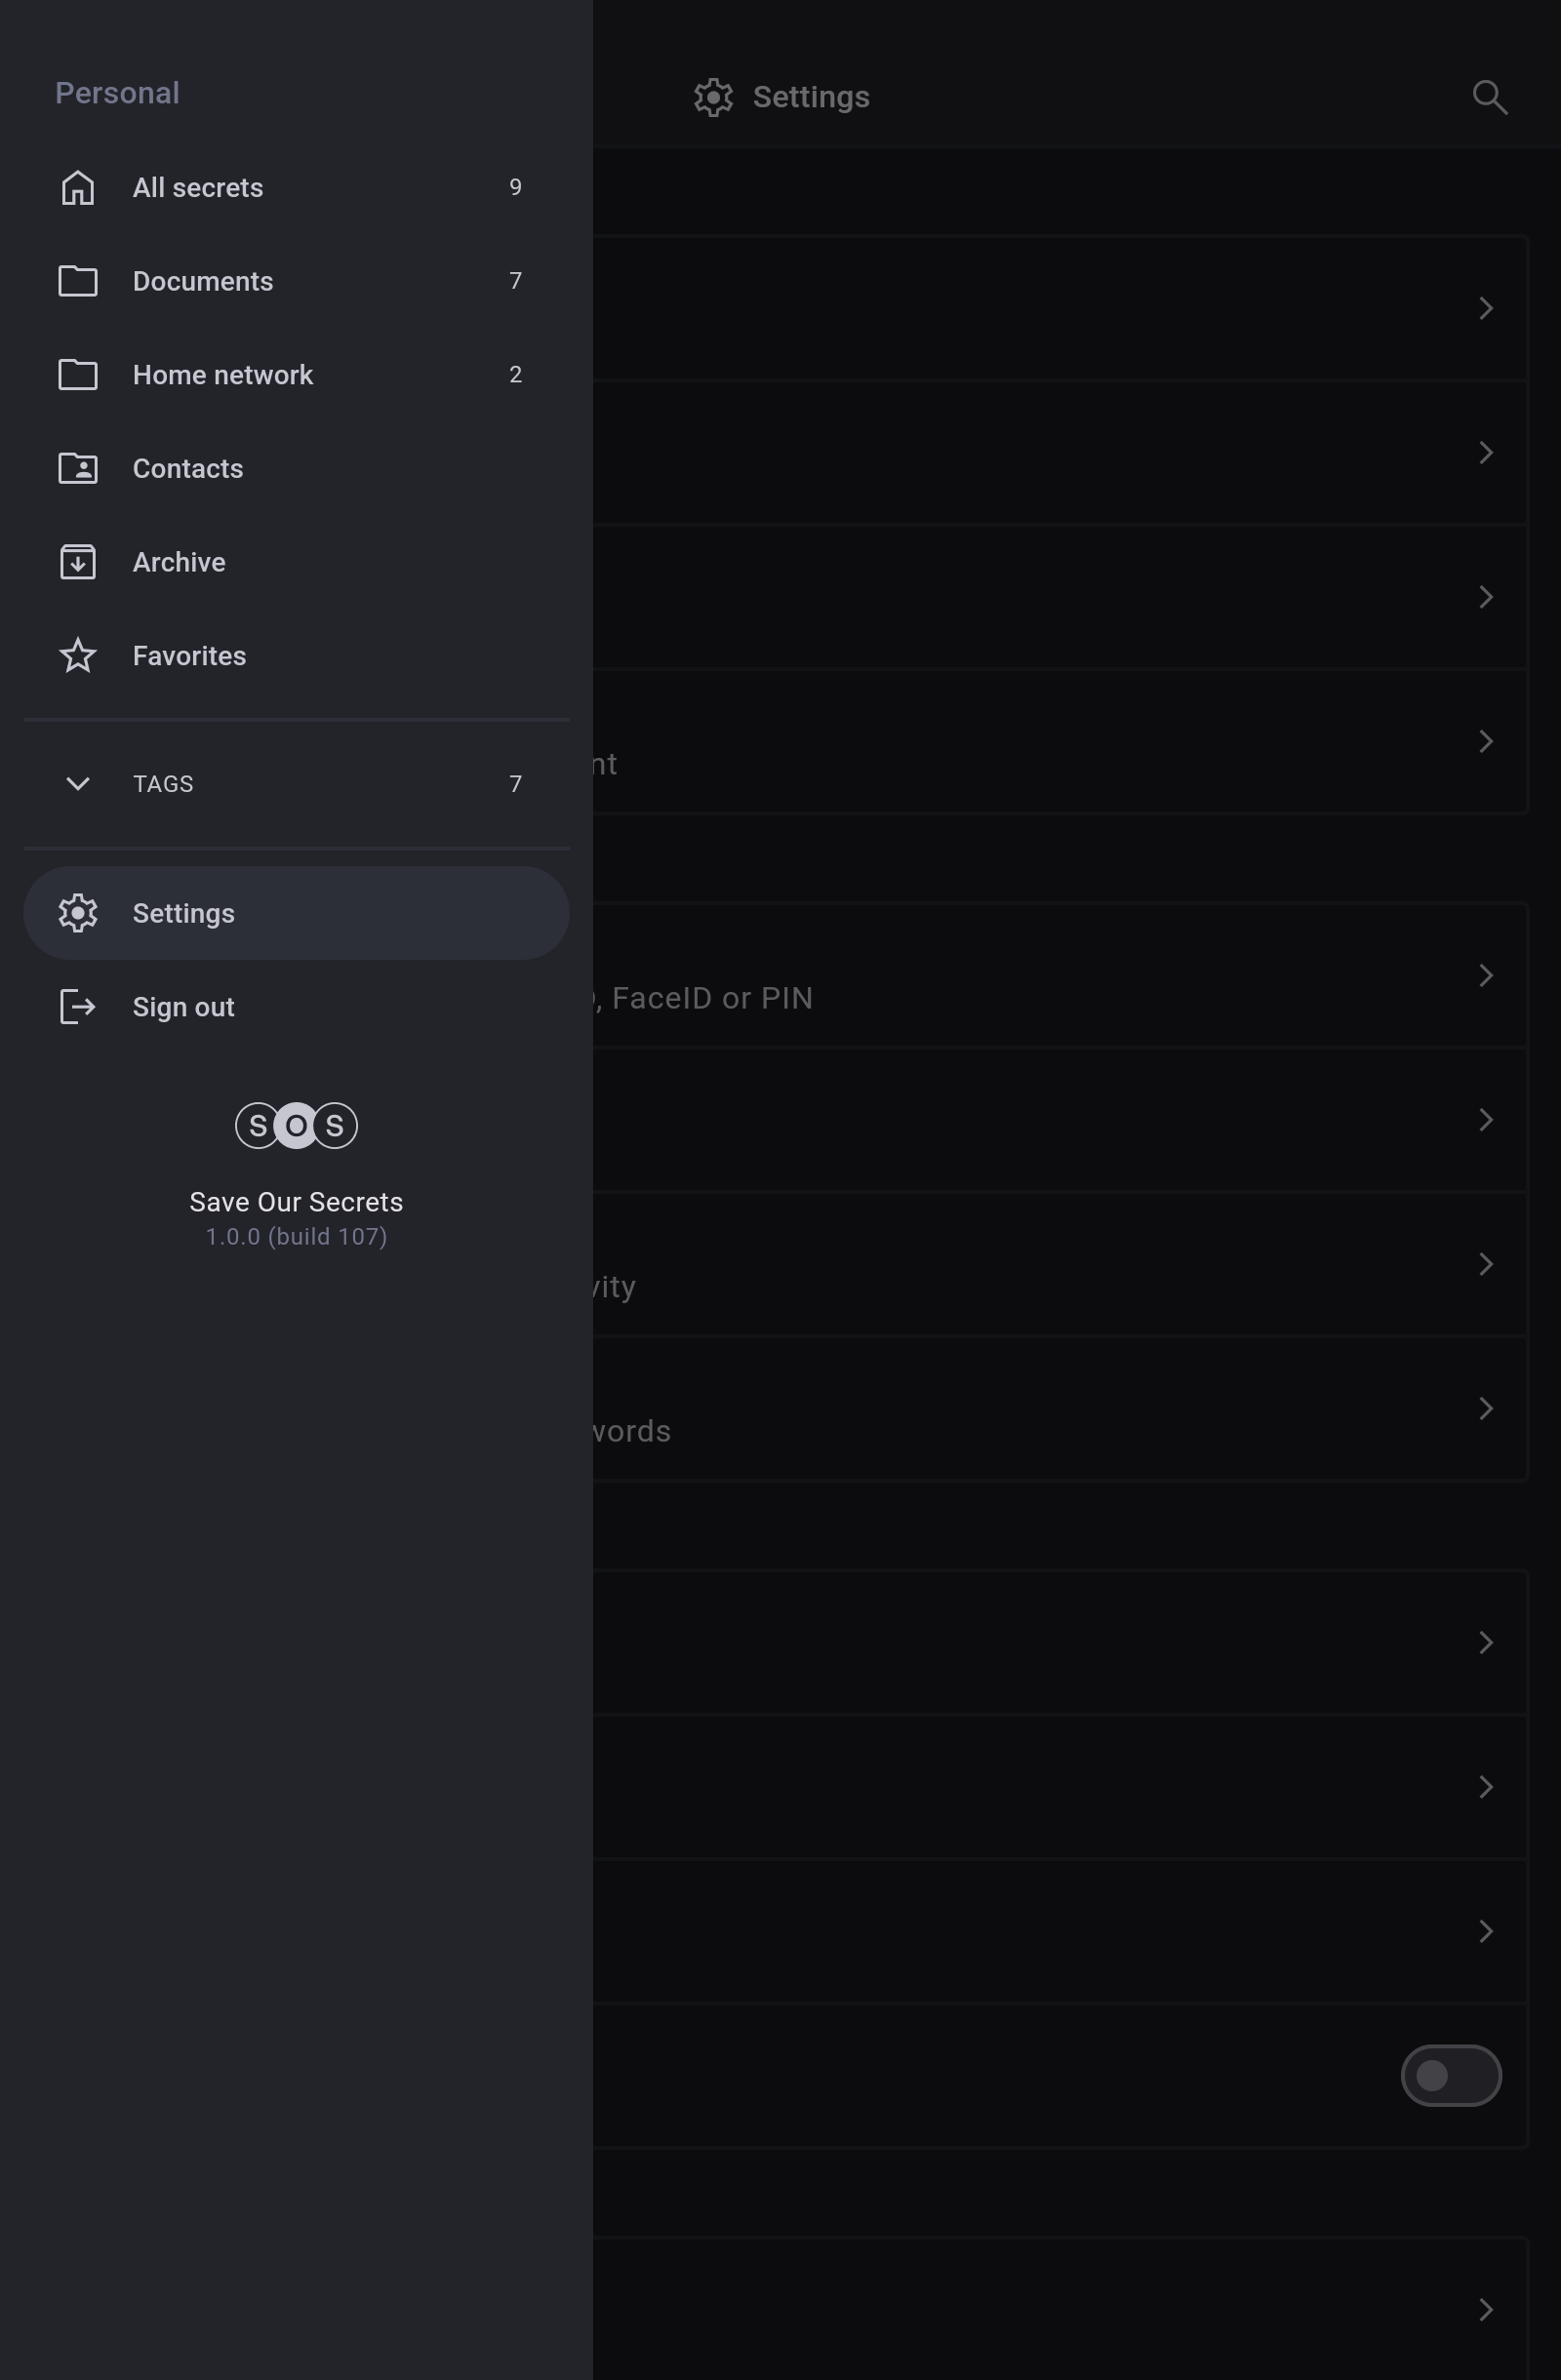Click the Sign out label
1561x2380 pixels.
pyautogui.click(x=184, y=1007)
